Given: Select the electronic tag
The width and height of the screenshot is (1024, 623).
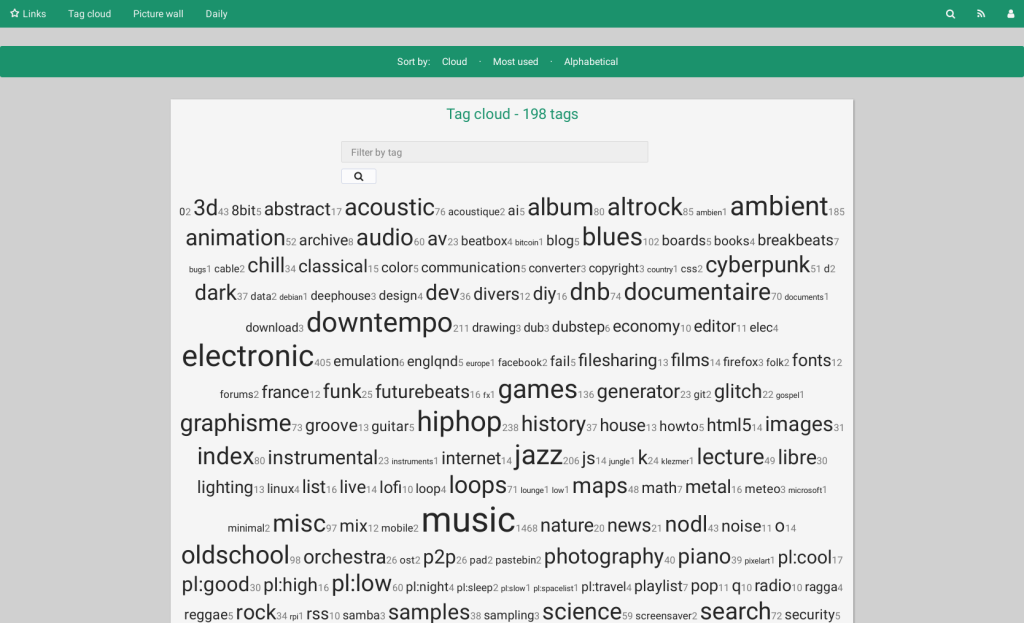Looking at the screenshot, I should click(x=248, y=356).
